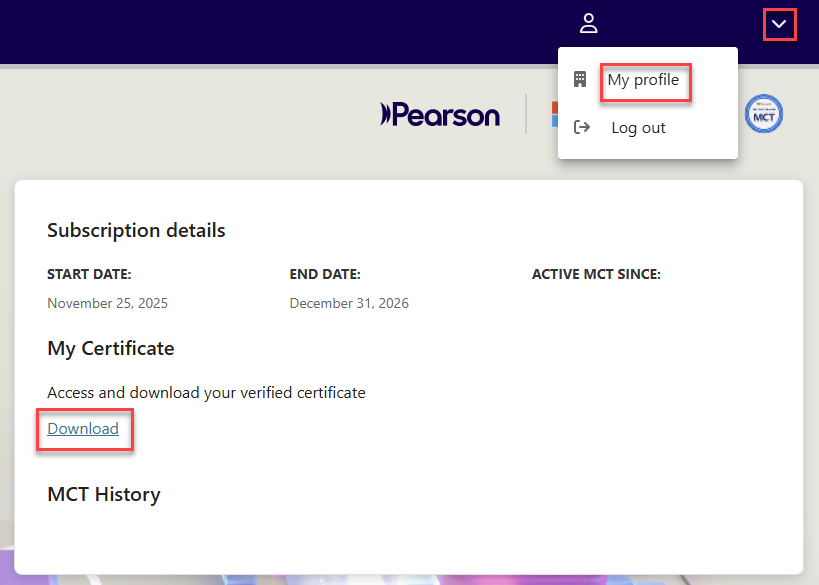This screenshot has width=819, height=585.
Task: Click the Subscription details heading
Action: [x=136, y=231]
